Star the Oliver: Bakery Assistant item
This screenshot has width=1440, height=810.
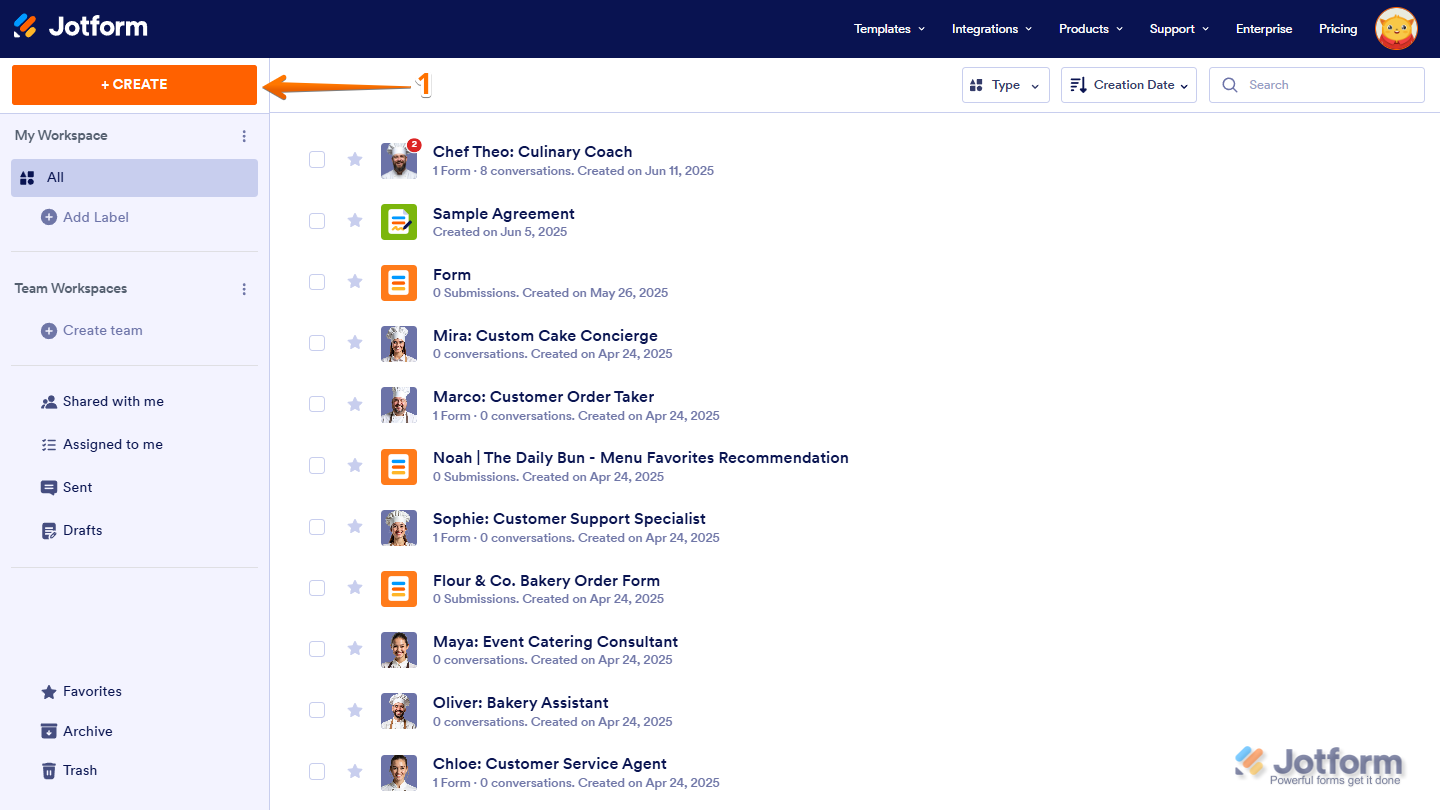355,710
